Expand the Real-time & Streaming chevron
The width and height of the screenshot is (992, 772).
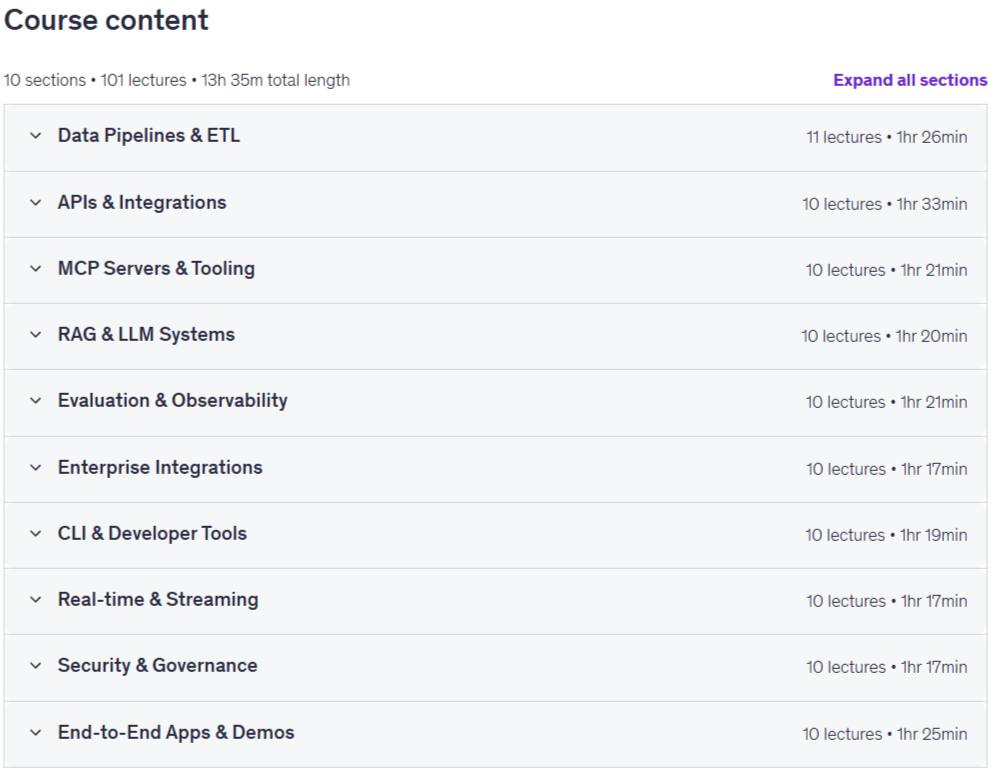[x=35, y=600]
